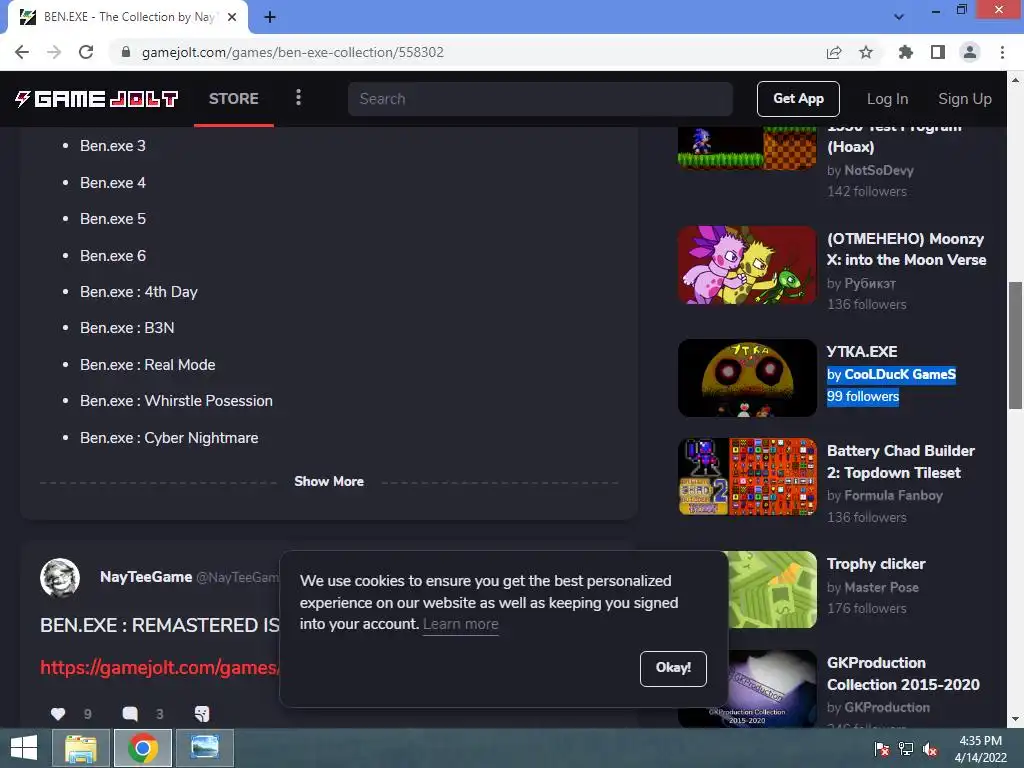Dismiss cookie banner with Okay!
The height and width of the screenshot is (768, 1024).
673,668
